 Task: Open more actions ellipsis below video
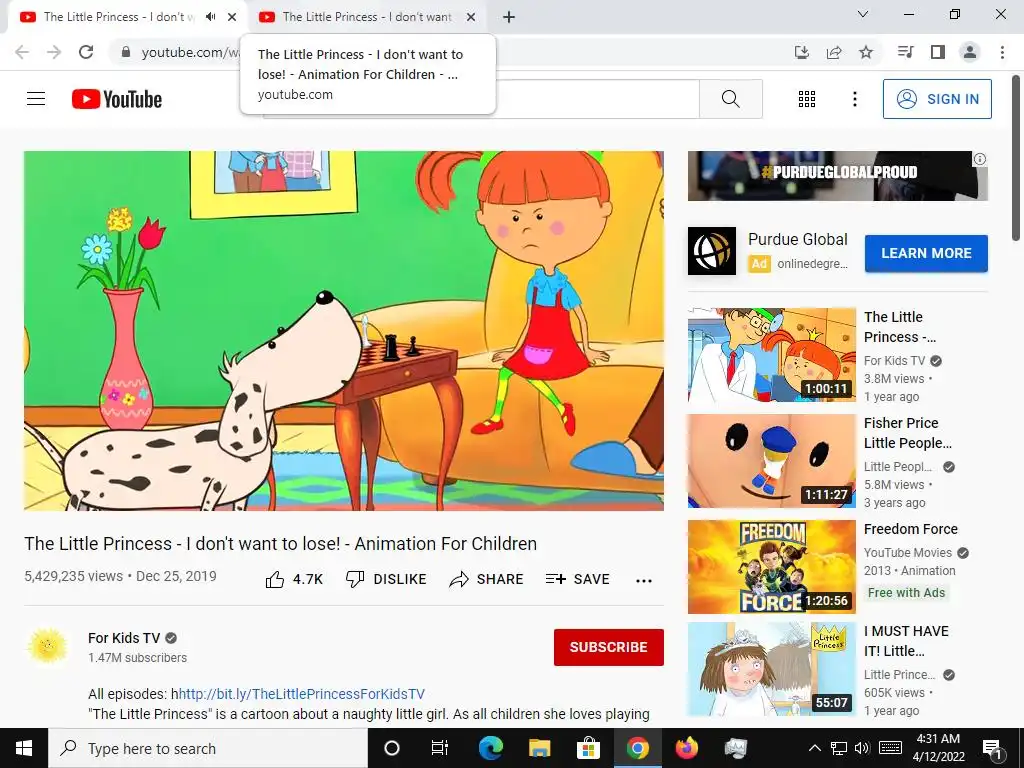[644, 581]
